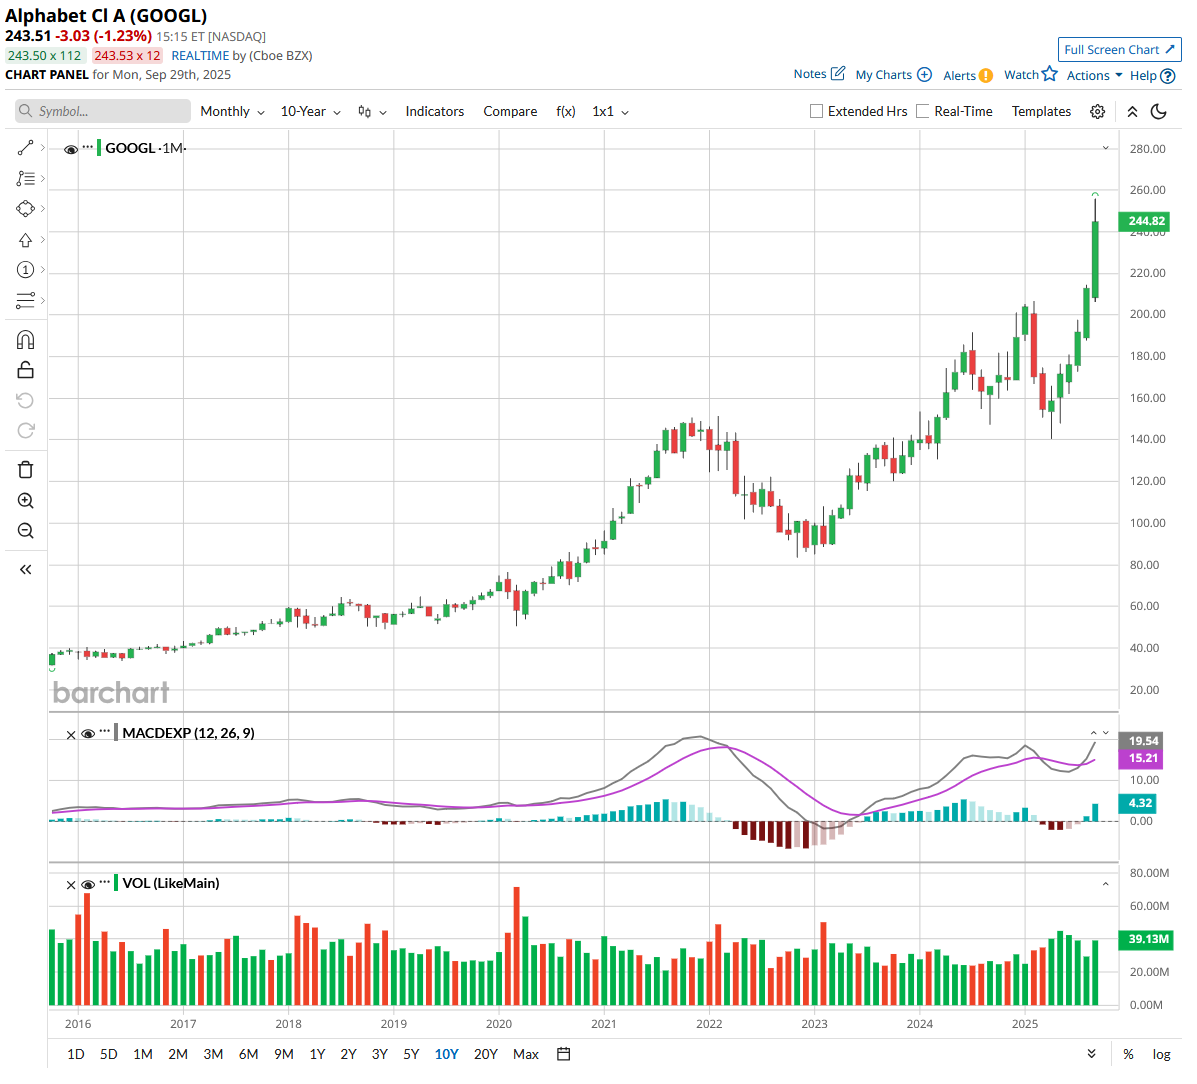This screenshot has height=1084, width=1197.
Task: Collapse header with double-up chevron
Action: [1132, 111]
